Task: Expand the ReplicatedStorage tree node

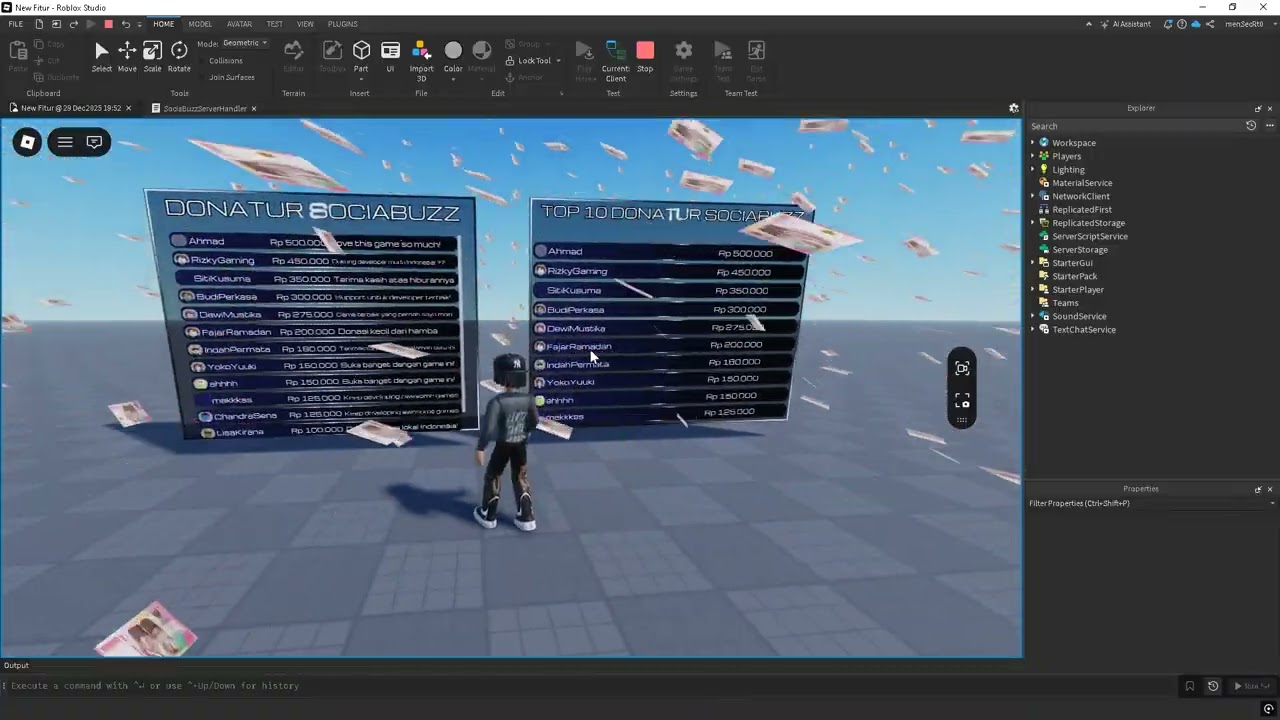Action: [x=1033, y=223]
